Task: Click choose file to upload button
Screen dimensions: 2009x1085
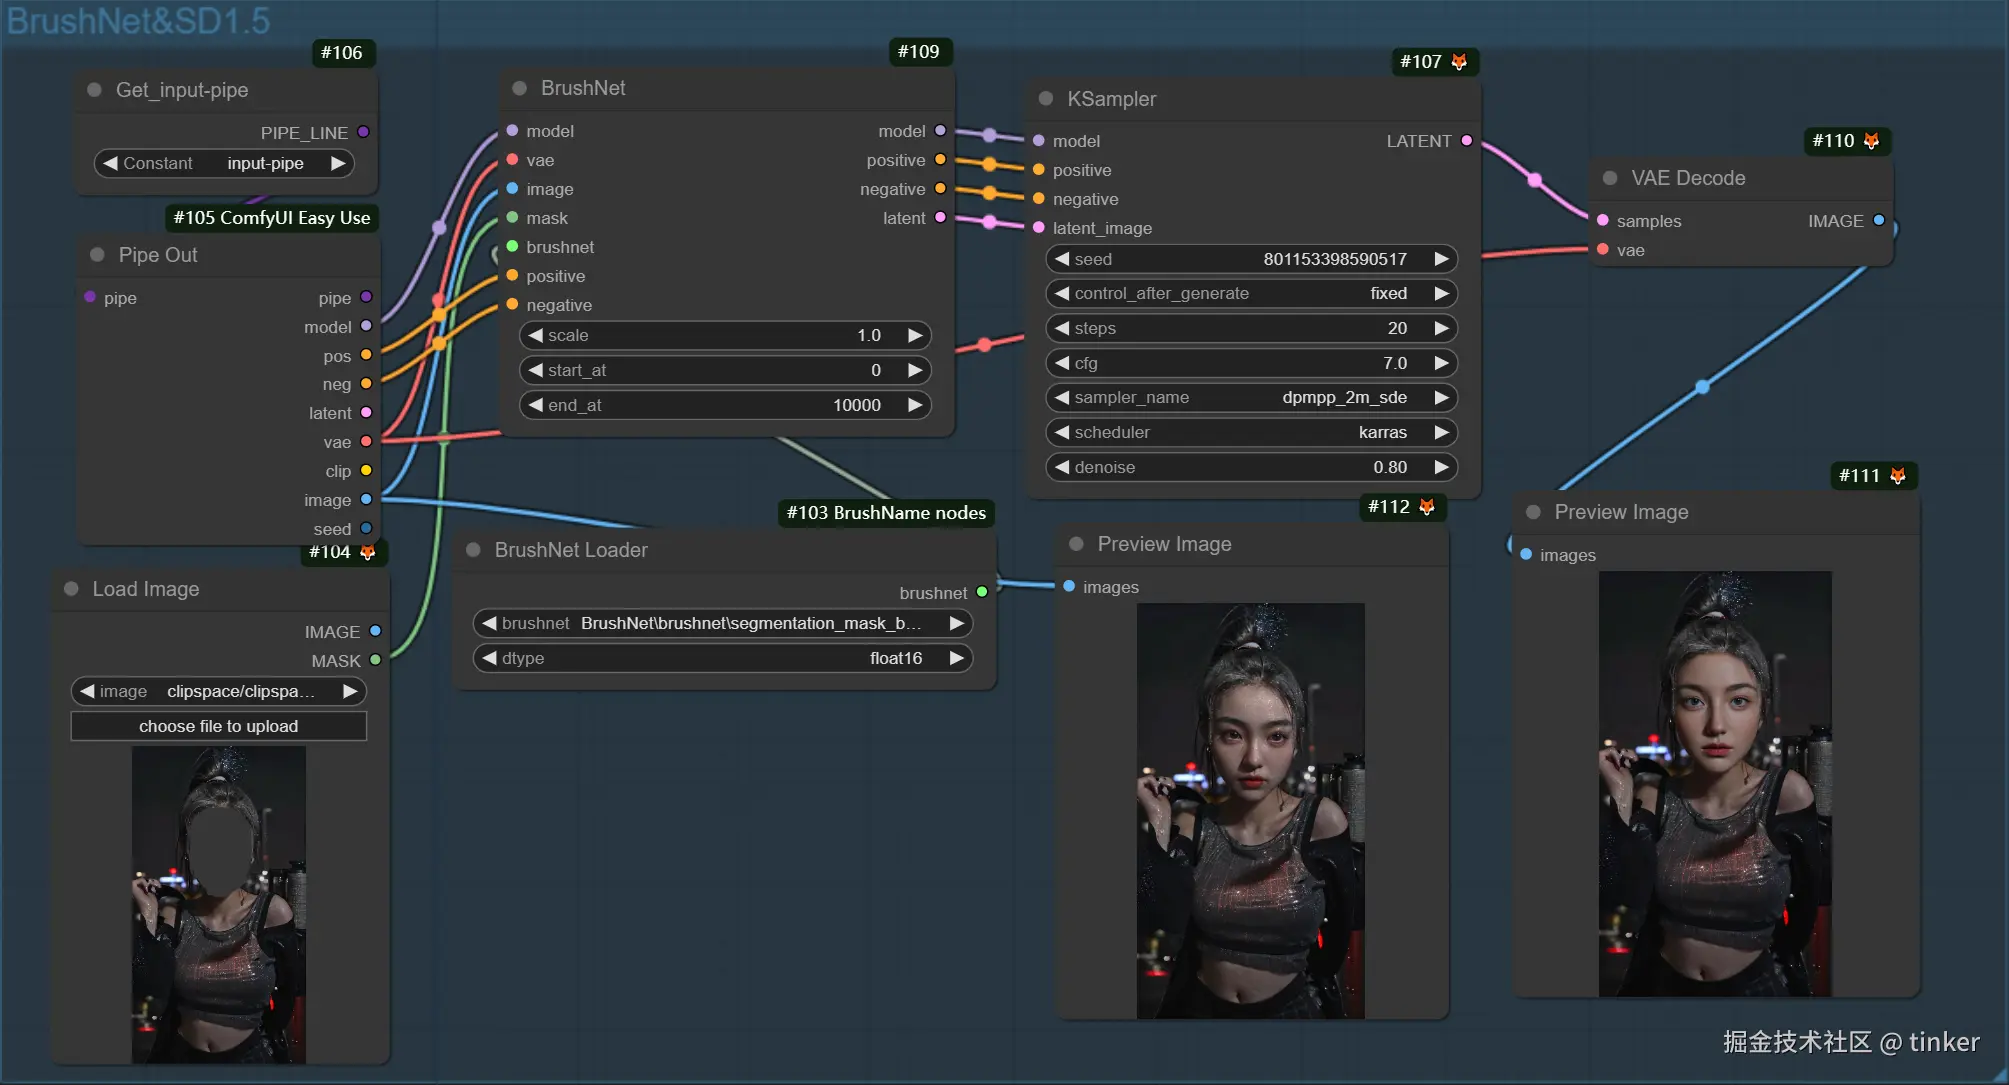Action: [218, 726]
